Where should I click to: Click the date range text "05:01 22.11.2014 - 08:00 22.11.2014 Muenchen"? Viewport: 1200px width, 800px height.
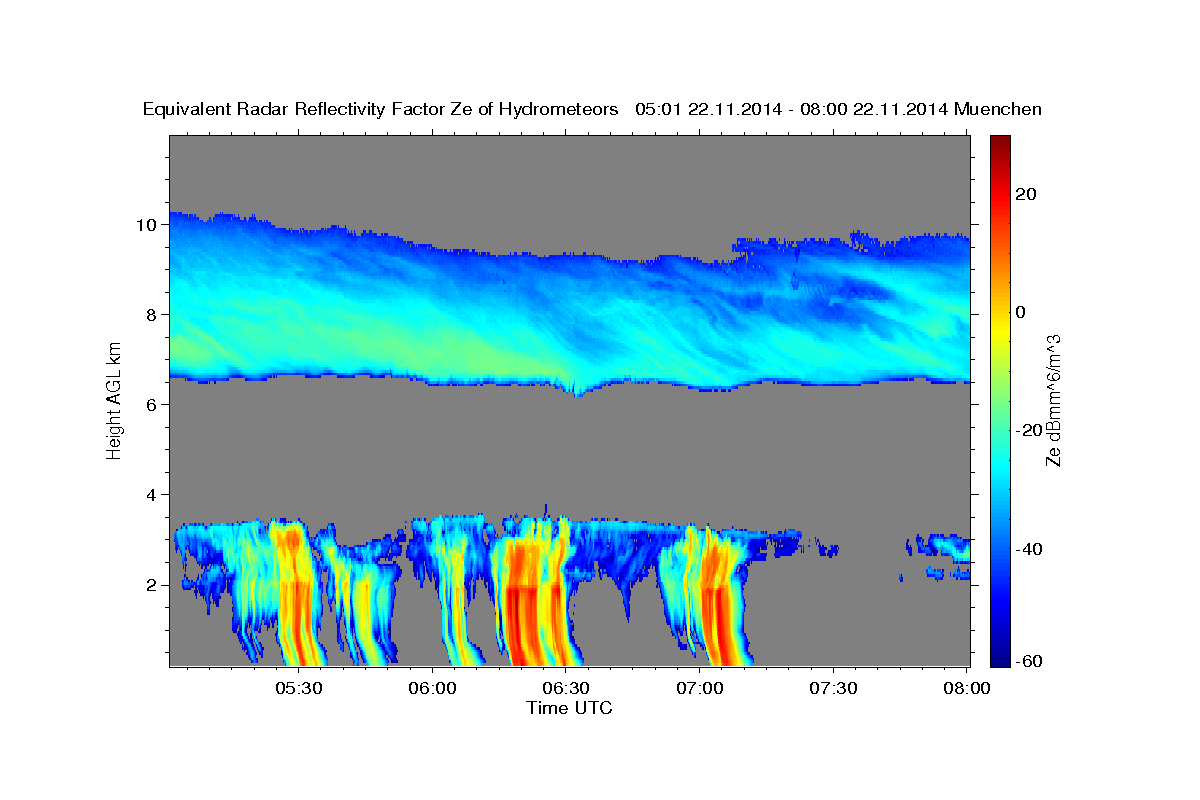pyautogui.click(x=838, y=110)
